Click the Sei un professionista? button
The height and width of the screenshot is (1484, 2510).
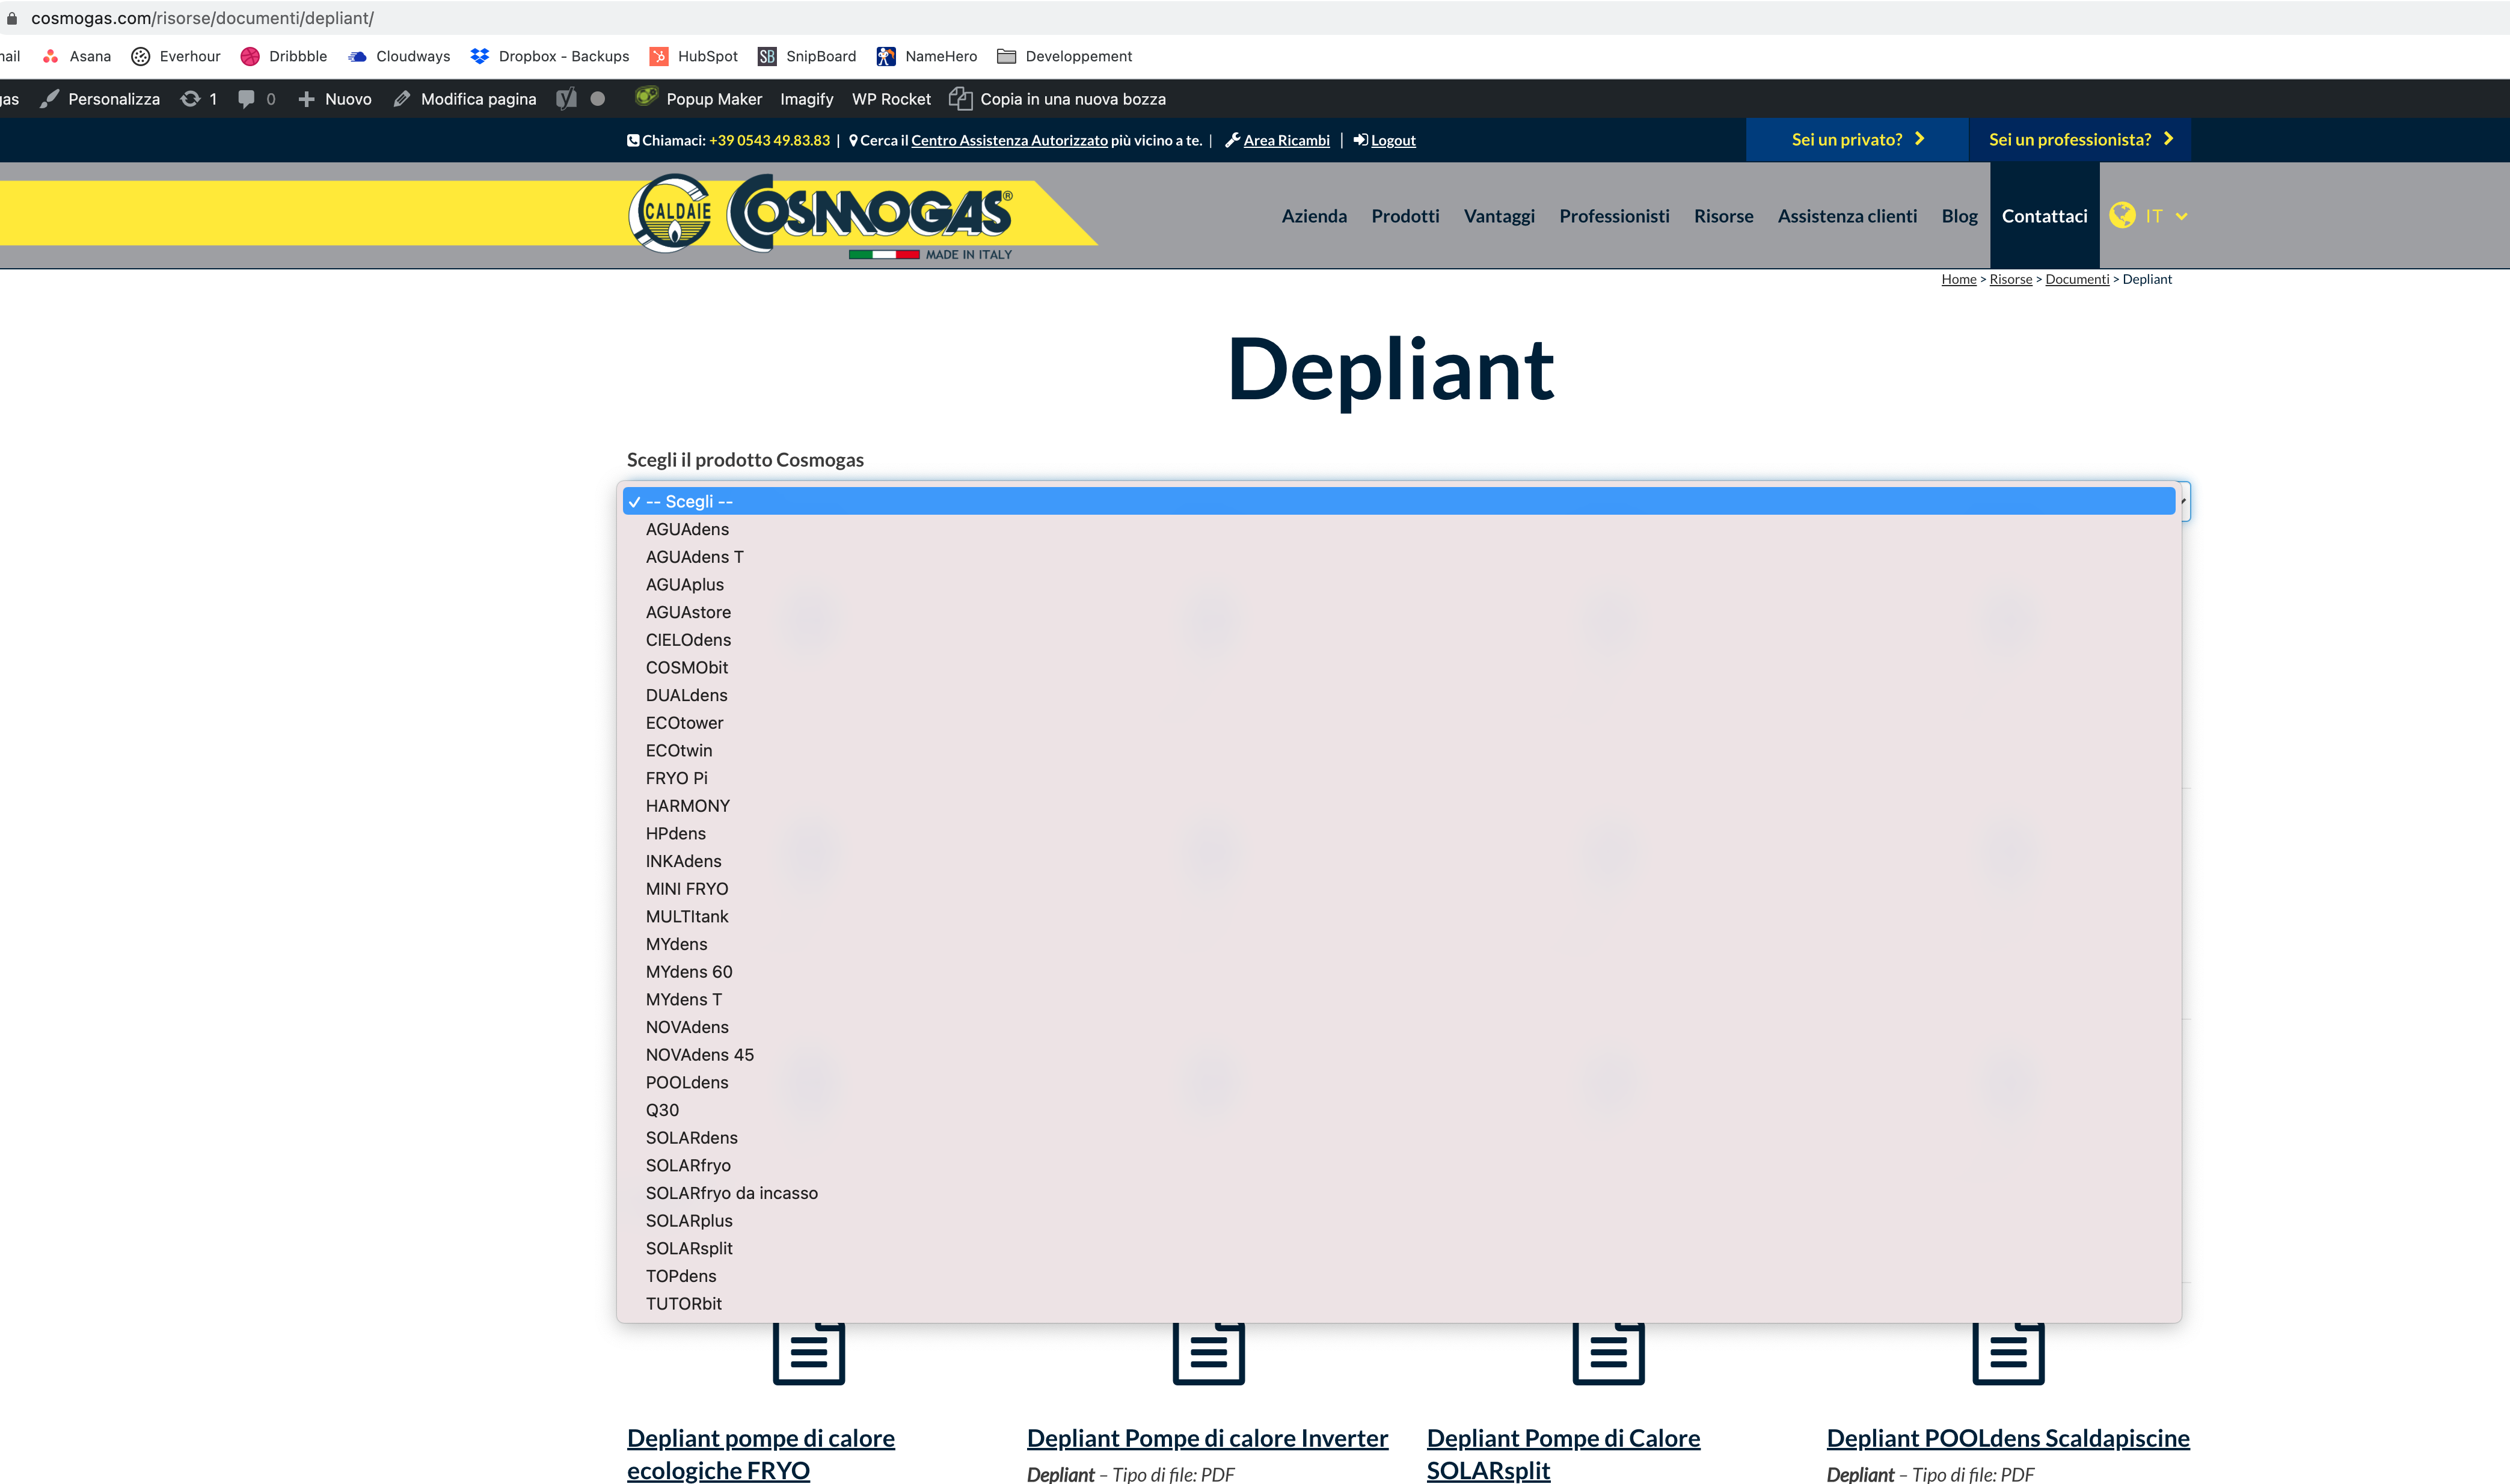click(2080, 139)
